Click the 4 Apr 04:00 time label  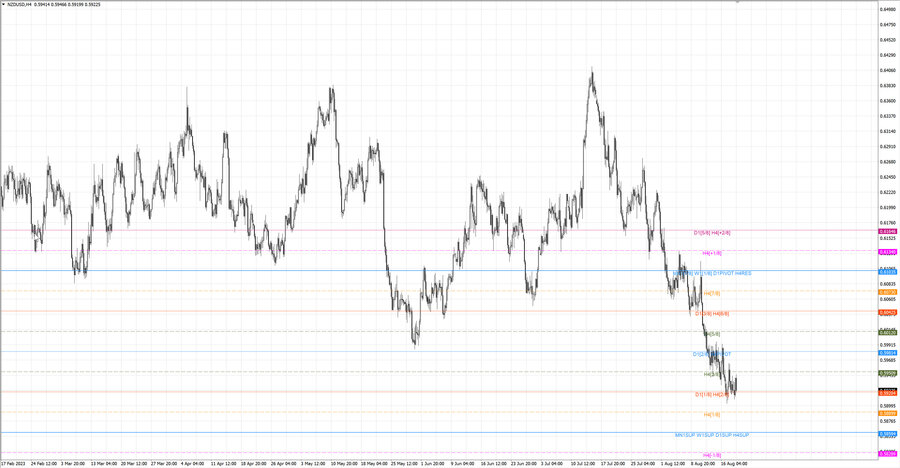point(192,463)
